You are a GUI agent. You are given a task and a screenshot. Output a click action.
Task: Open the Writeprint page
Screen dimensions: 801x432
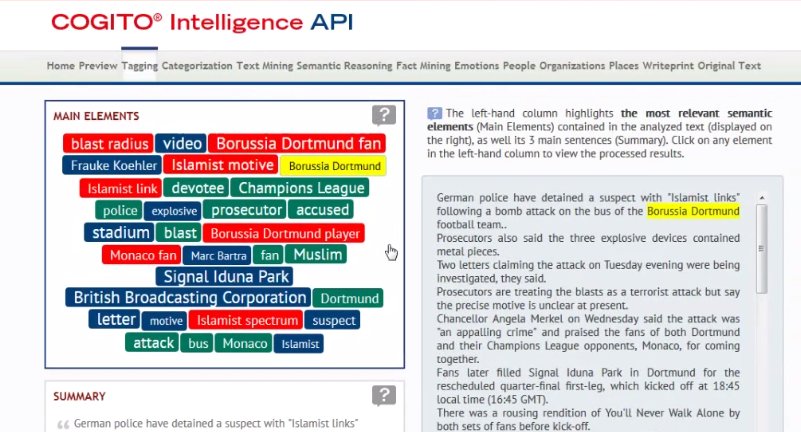pyautogui.click(x=668, y=66)
